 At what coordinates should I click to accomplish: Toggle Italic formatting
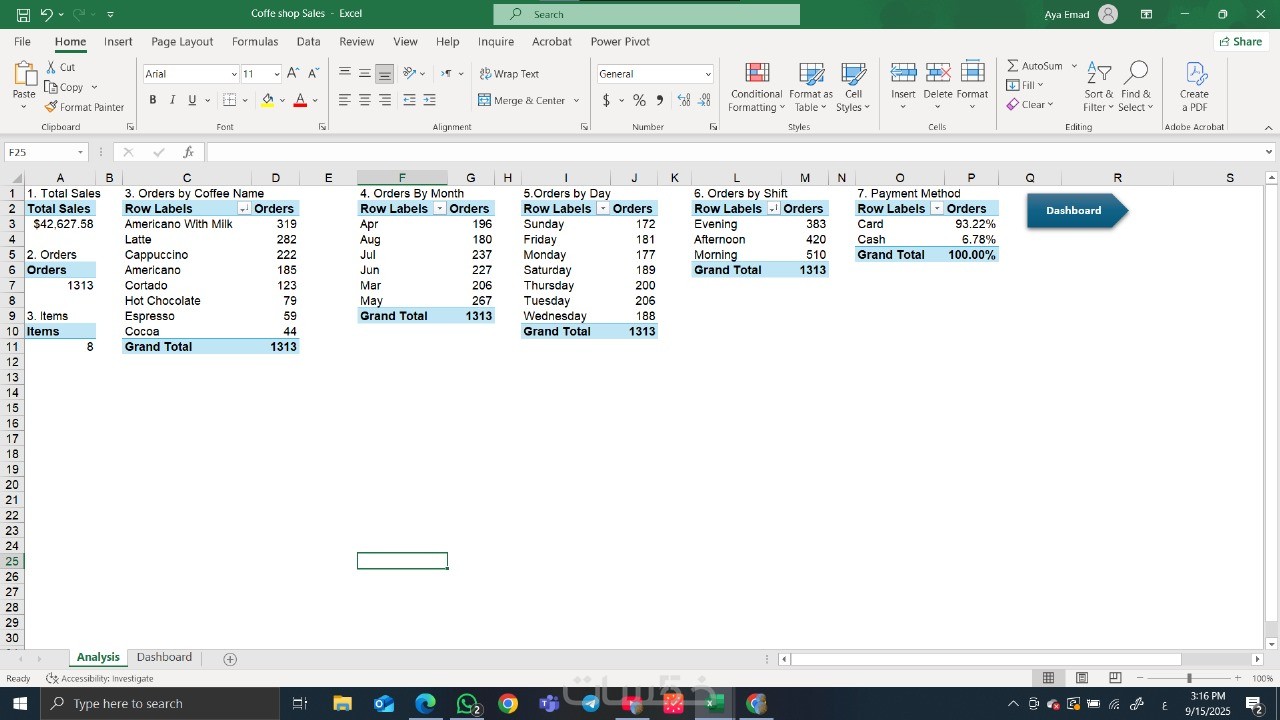[x=172, y=100]
